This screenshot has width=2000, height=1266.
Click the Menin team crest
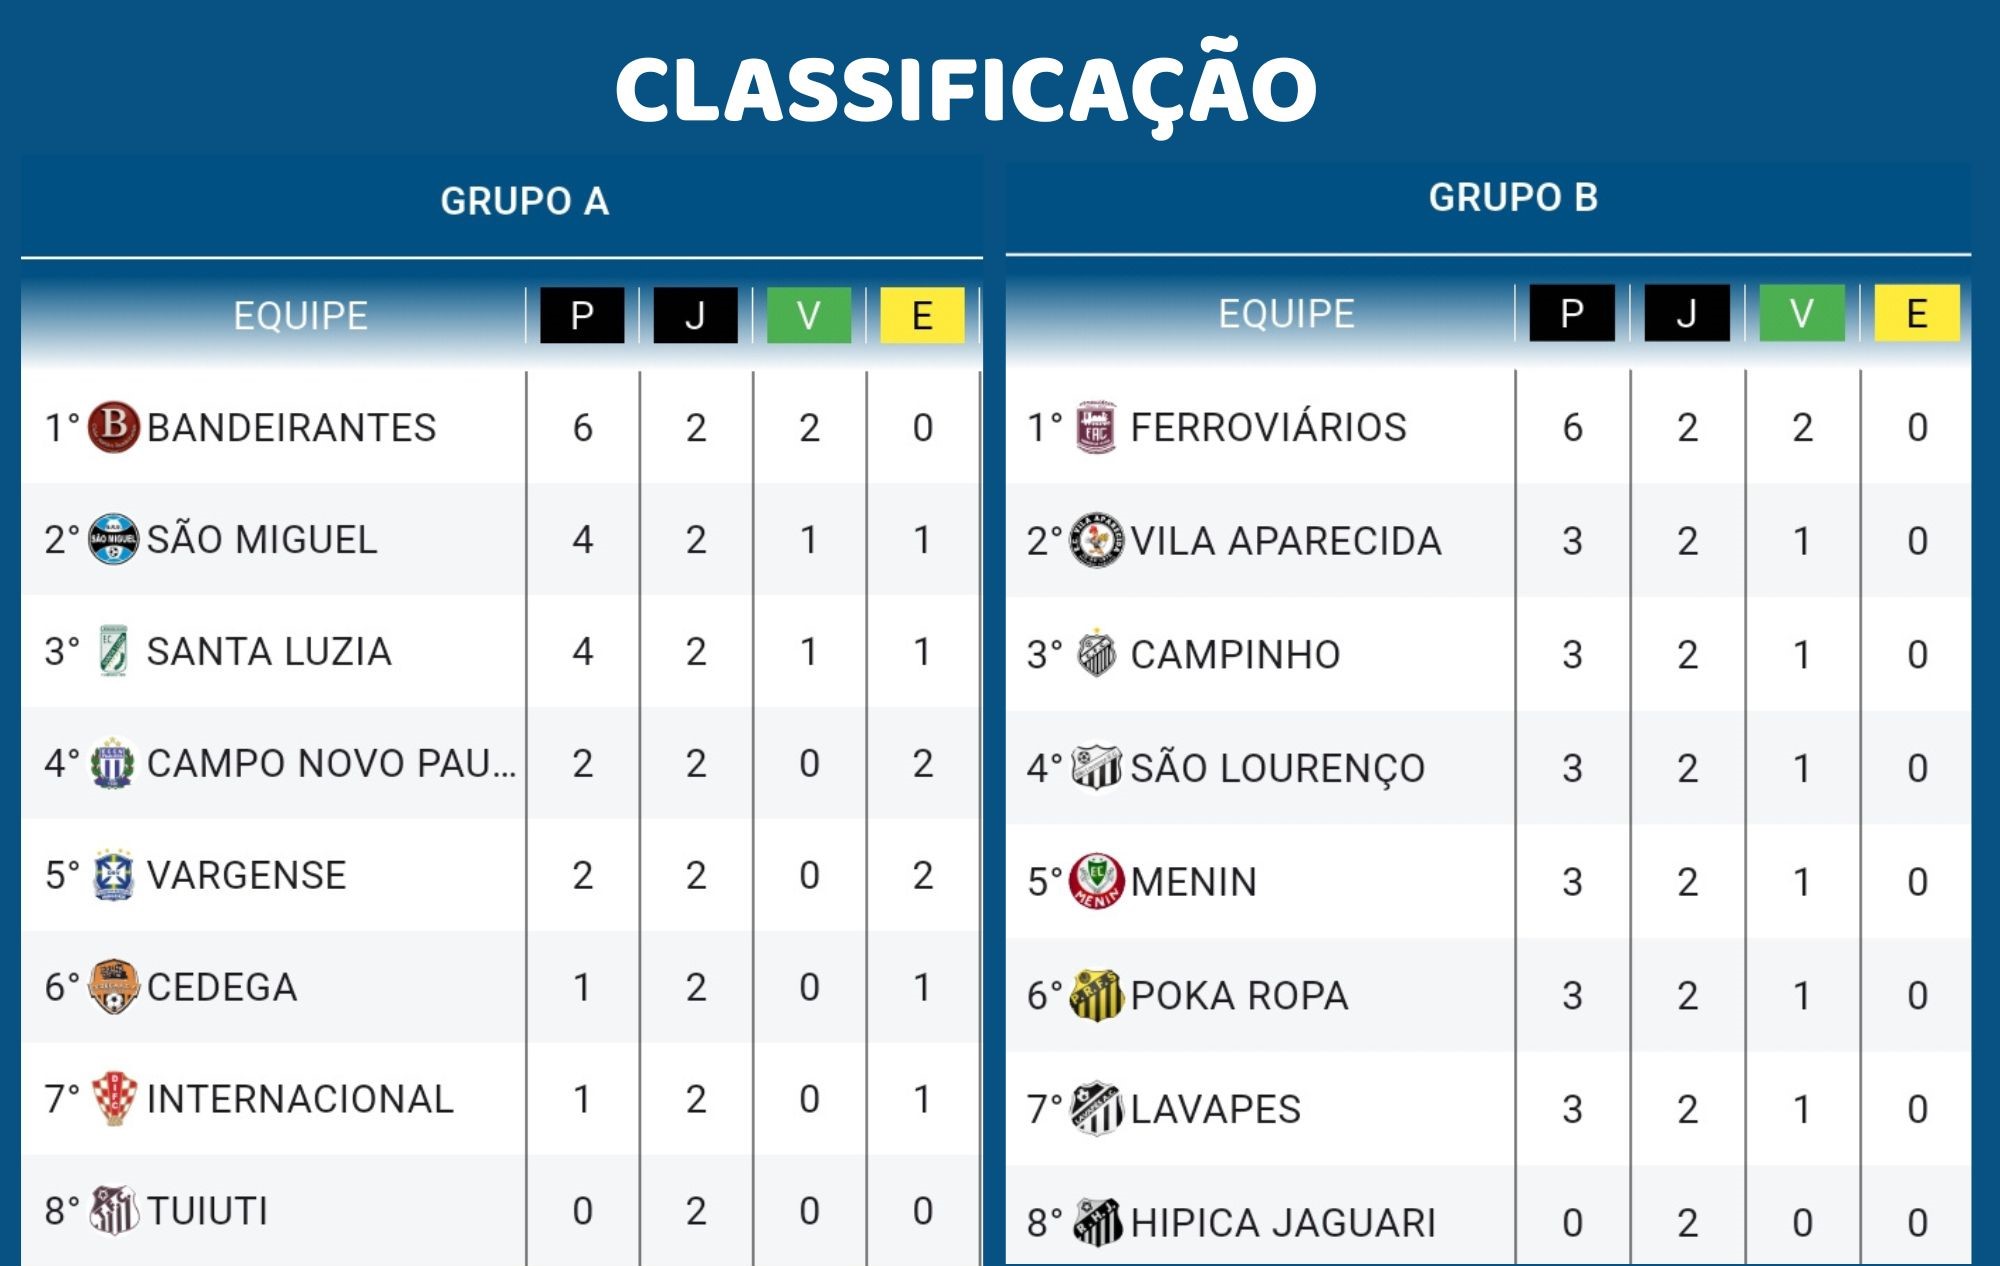[1096, 881]
